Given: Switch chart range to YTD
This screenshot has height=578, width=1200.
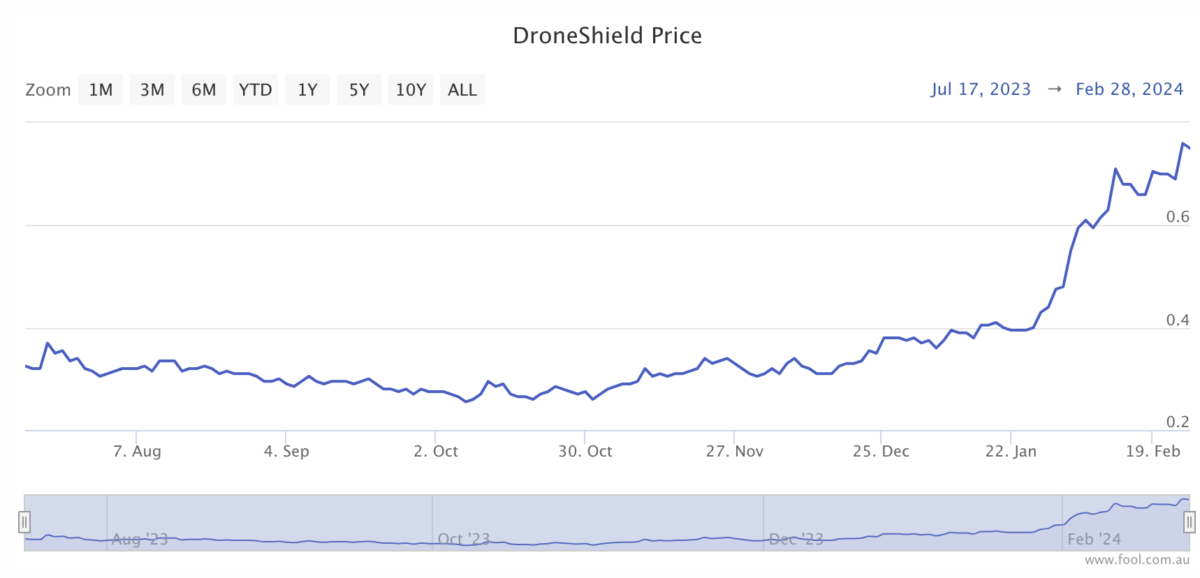Looking at the screenshot, I should click(255, 90).
